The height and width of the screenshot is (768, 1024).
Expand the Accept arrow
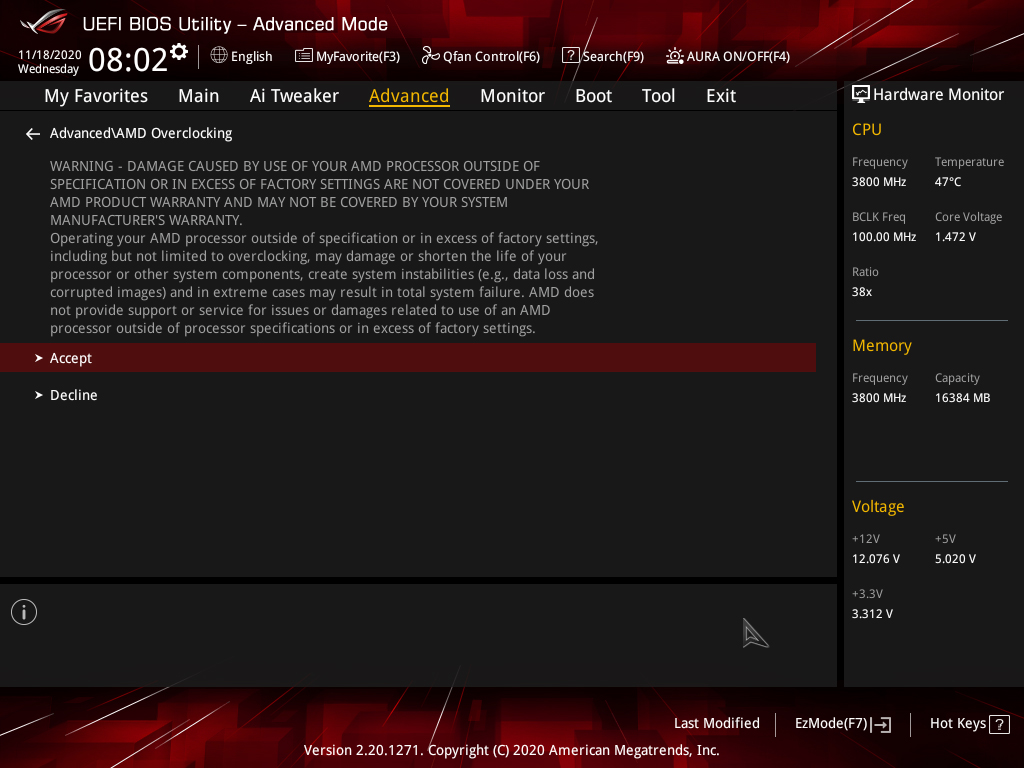(39, 358)
